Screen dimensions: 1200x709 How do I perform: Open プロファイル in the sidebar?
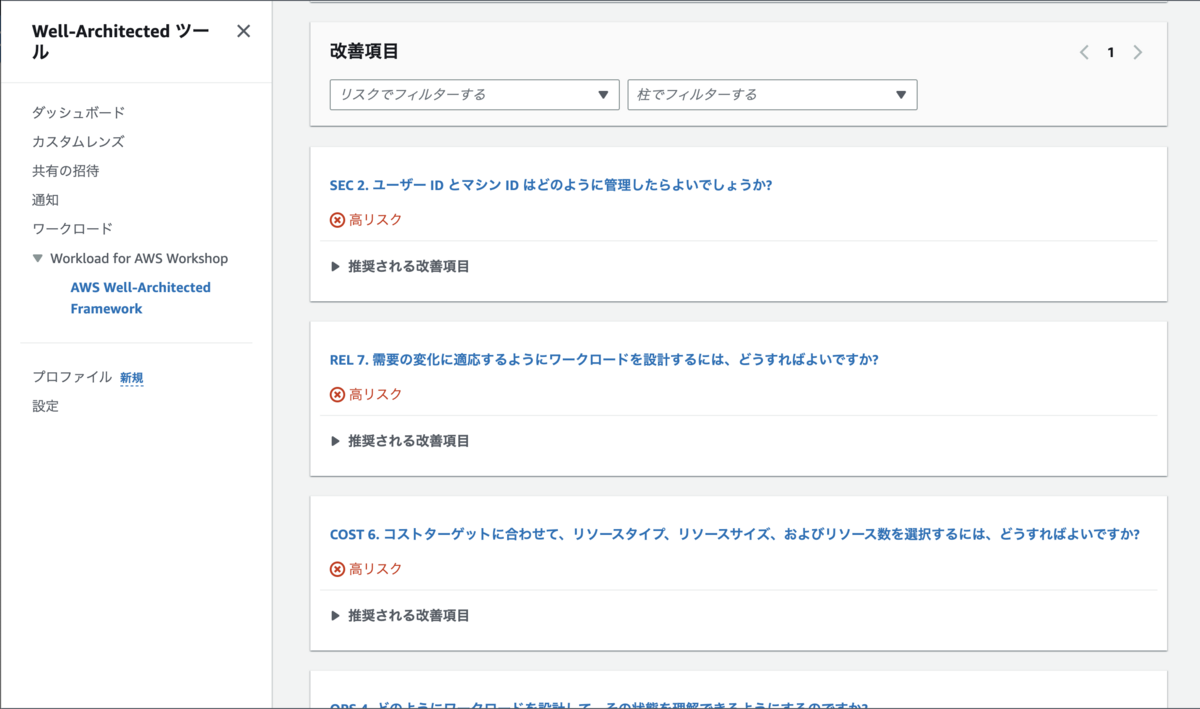coord(72,377)
